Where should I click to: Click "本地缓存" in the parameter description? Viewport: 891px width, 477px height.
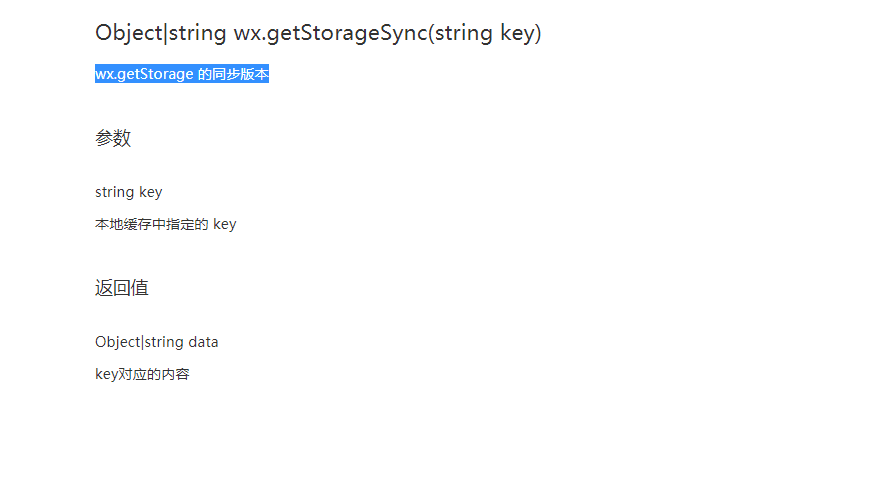[123, 225]
